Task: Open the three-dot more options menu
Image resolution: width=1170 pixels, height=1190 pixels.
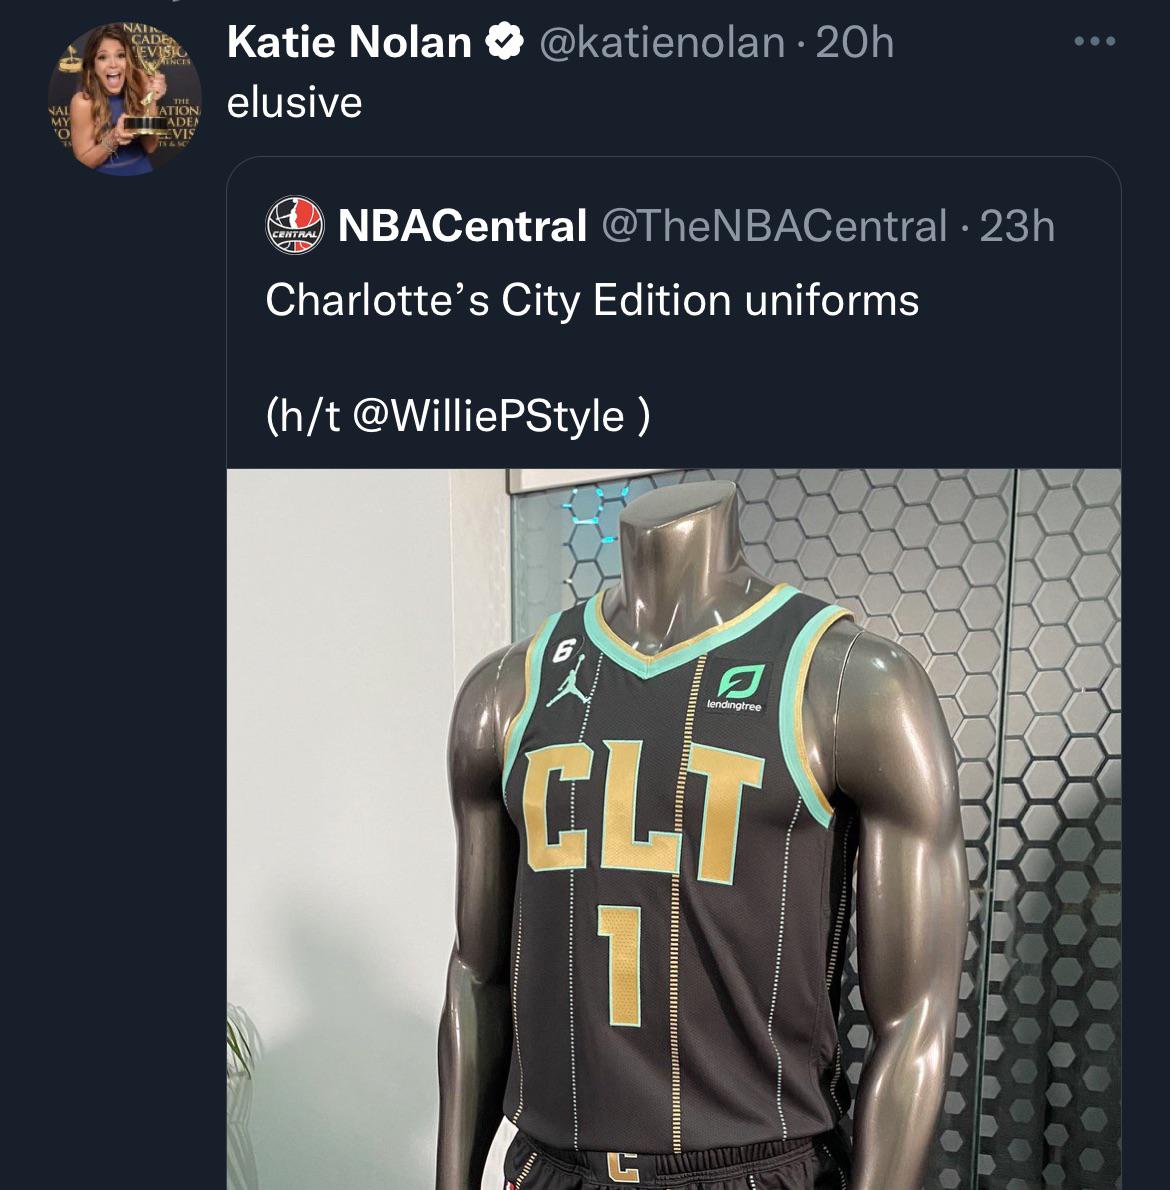Action: 1094,43
